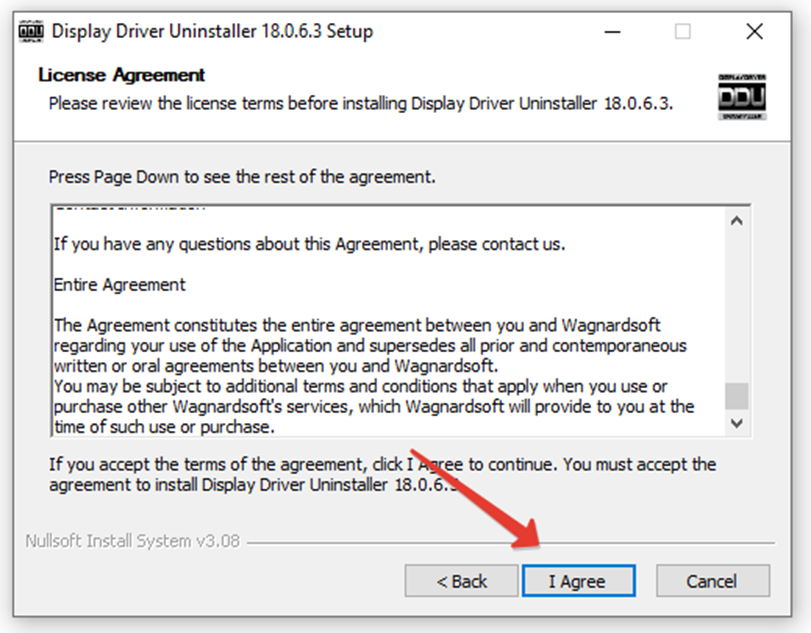
Task: Click the 'License Agreement' header title
Action: pos(122,75)
